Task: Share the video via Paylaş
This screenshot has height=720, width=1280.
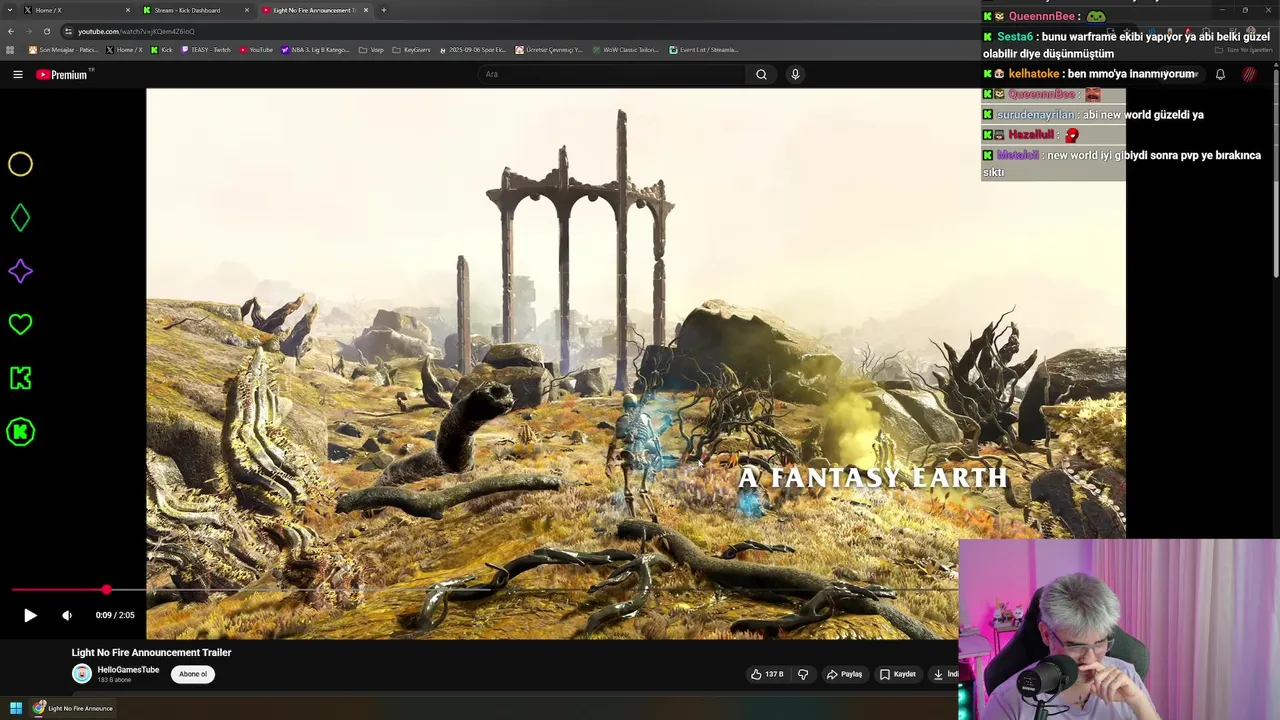Action: [x=844, y=674]
